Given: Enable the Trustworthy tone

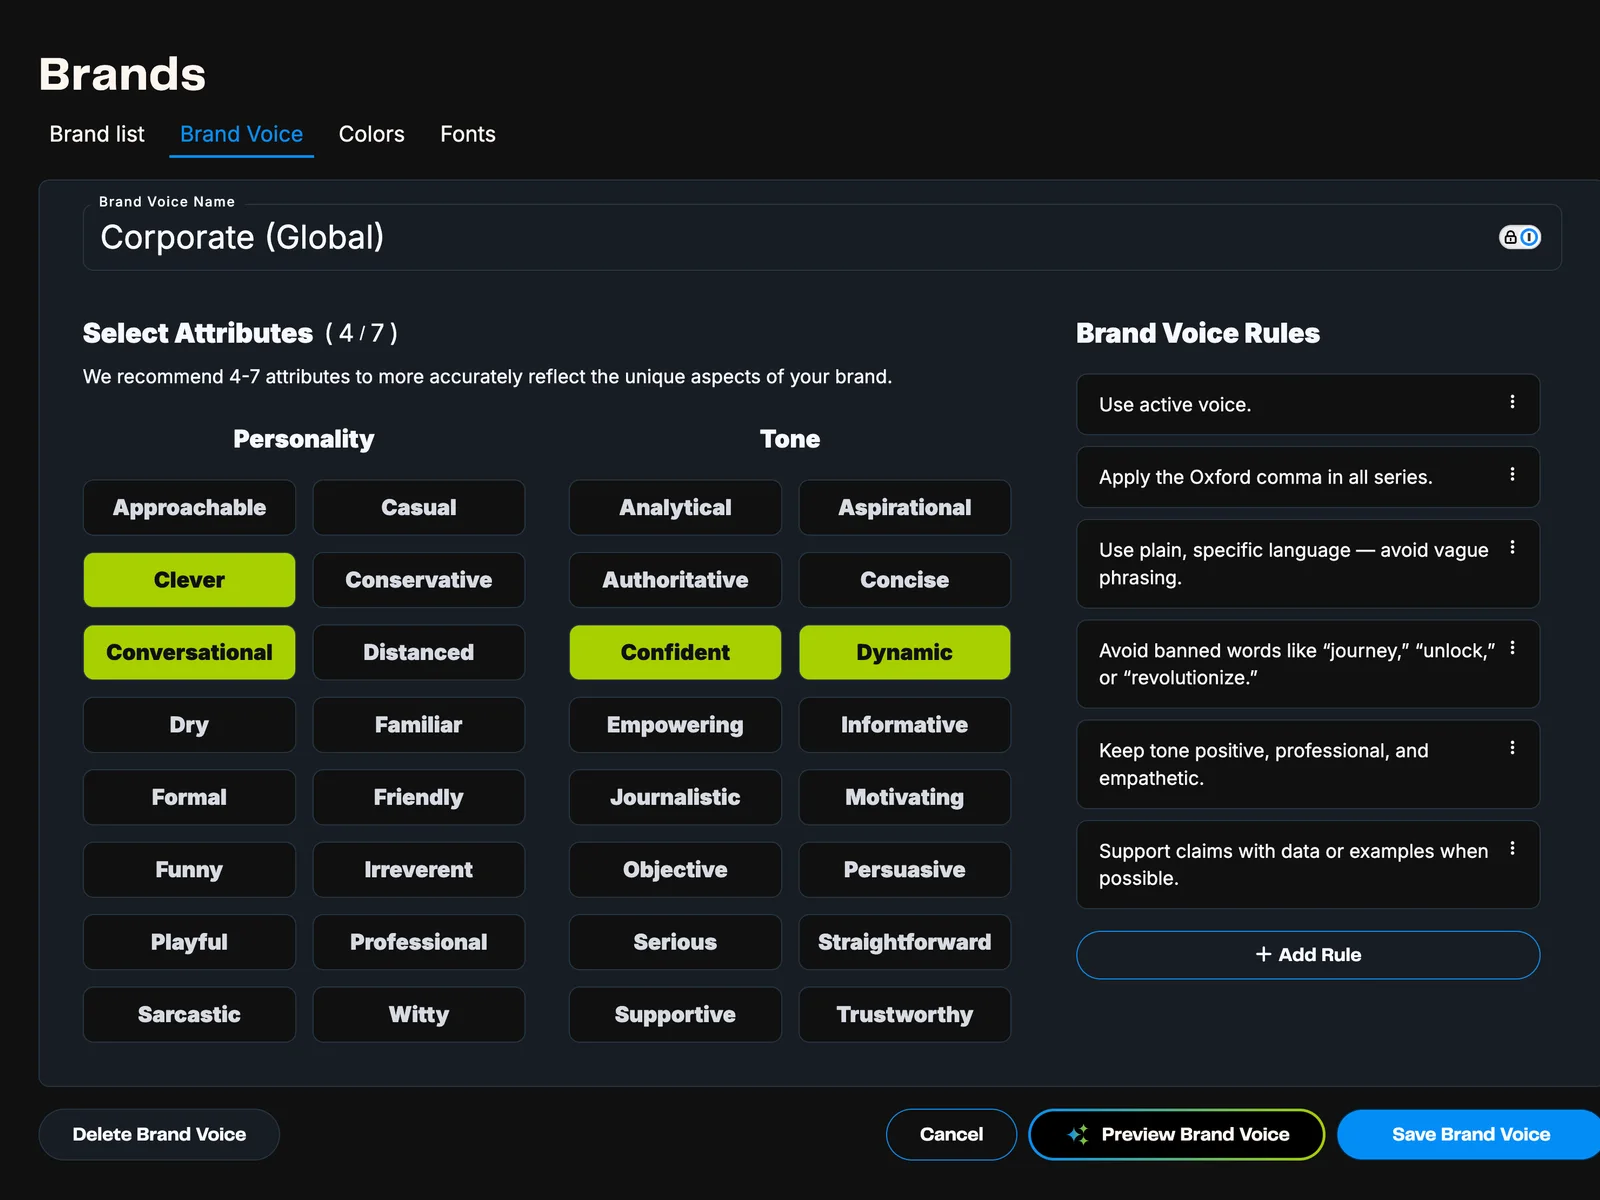Looking at the screenshot, I should coord(904,1014).
